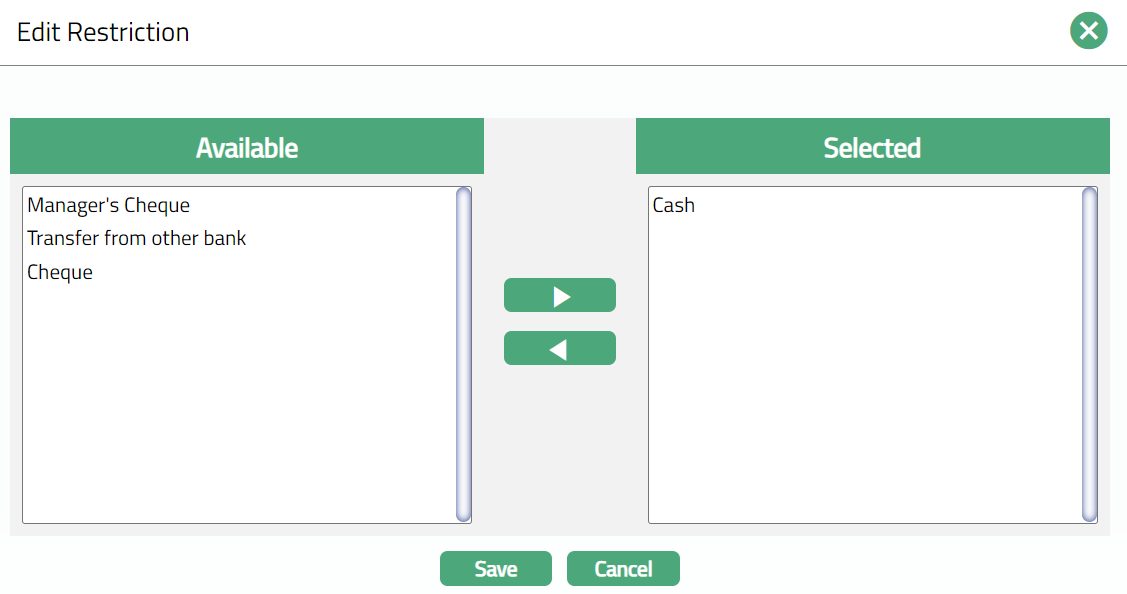
Task: Select Cash in the Selected list
Action: coord(674,206)
